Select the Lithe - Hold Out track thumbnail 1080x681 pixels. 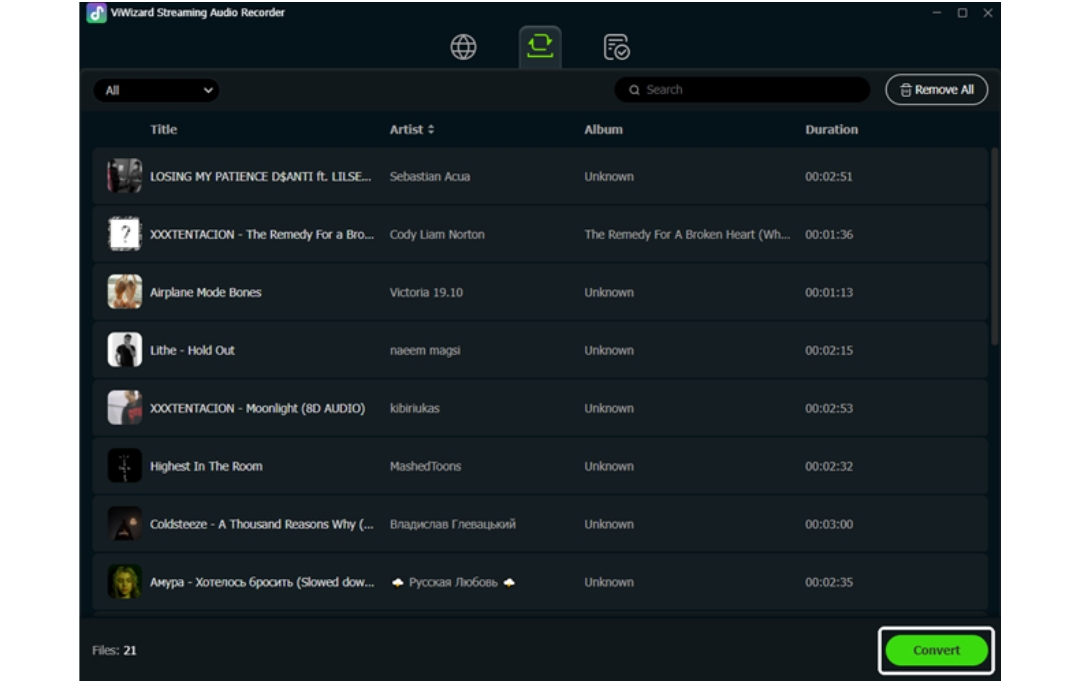(x=125, y=350)
